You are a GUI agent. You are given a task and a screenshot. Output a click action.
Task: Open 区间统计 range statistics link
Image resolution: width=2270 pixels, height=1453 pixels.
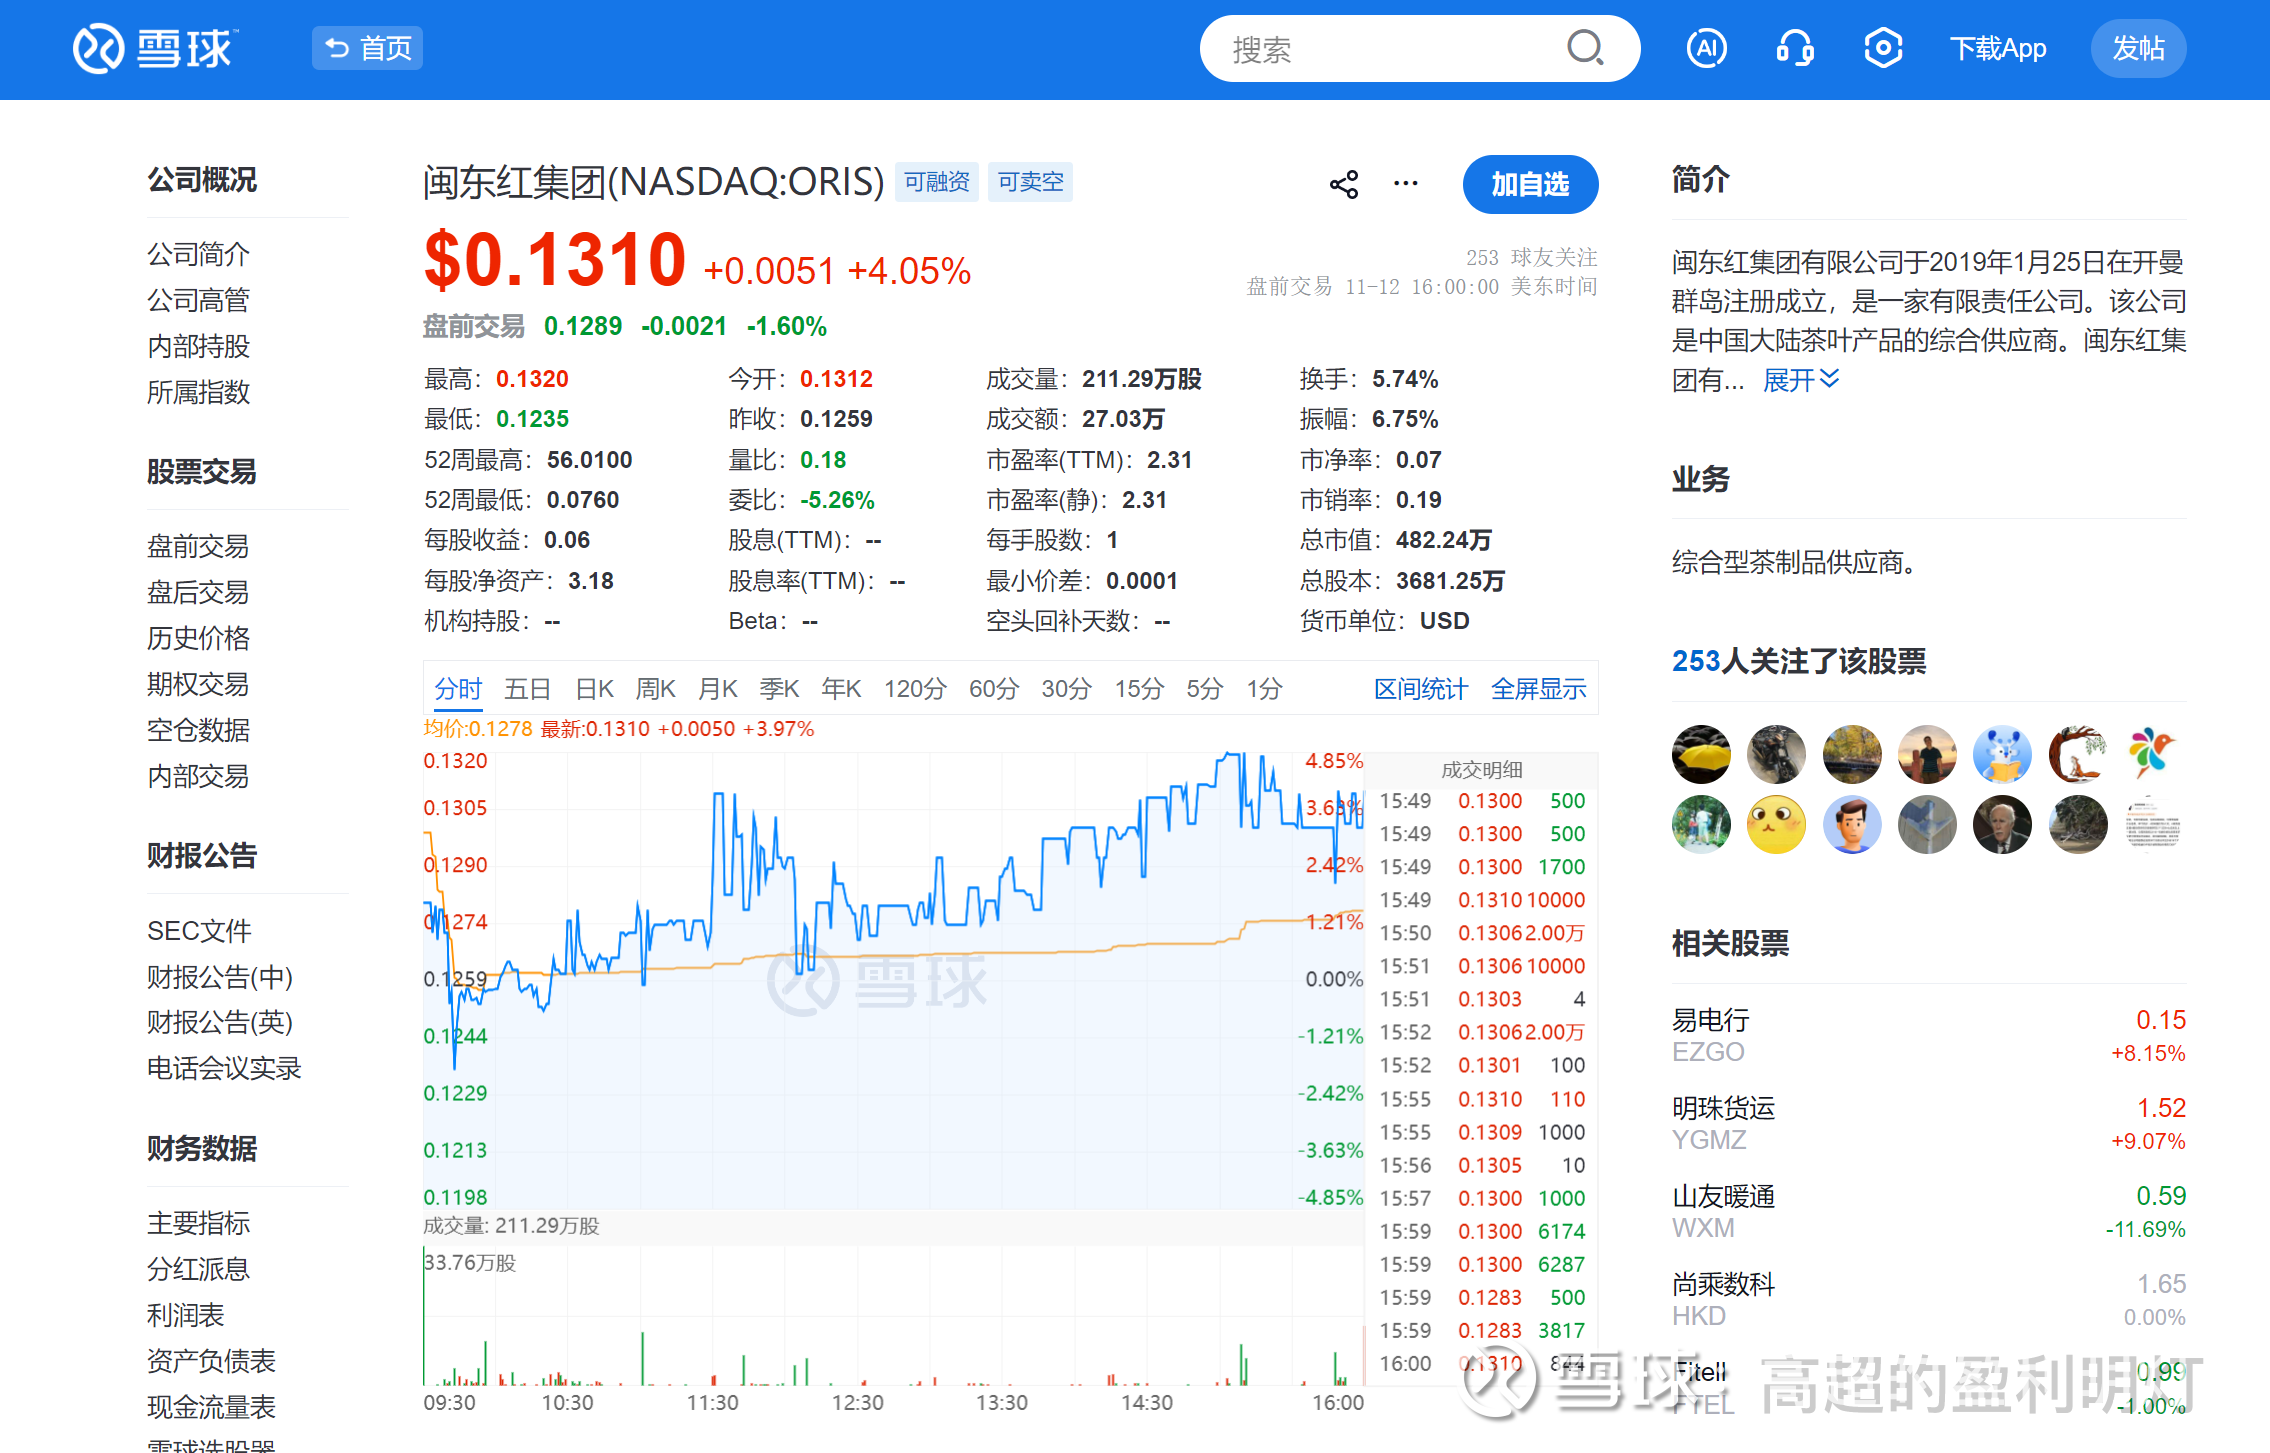(x=1420, y=689)
